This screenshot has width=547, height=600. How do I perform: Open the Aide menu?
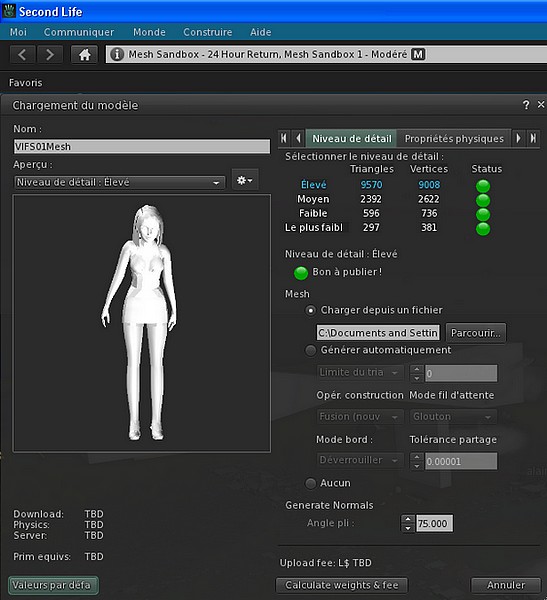(261, 32)
